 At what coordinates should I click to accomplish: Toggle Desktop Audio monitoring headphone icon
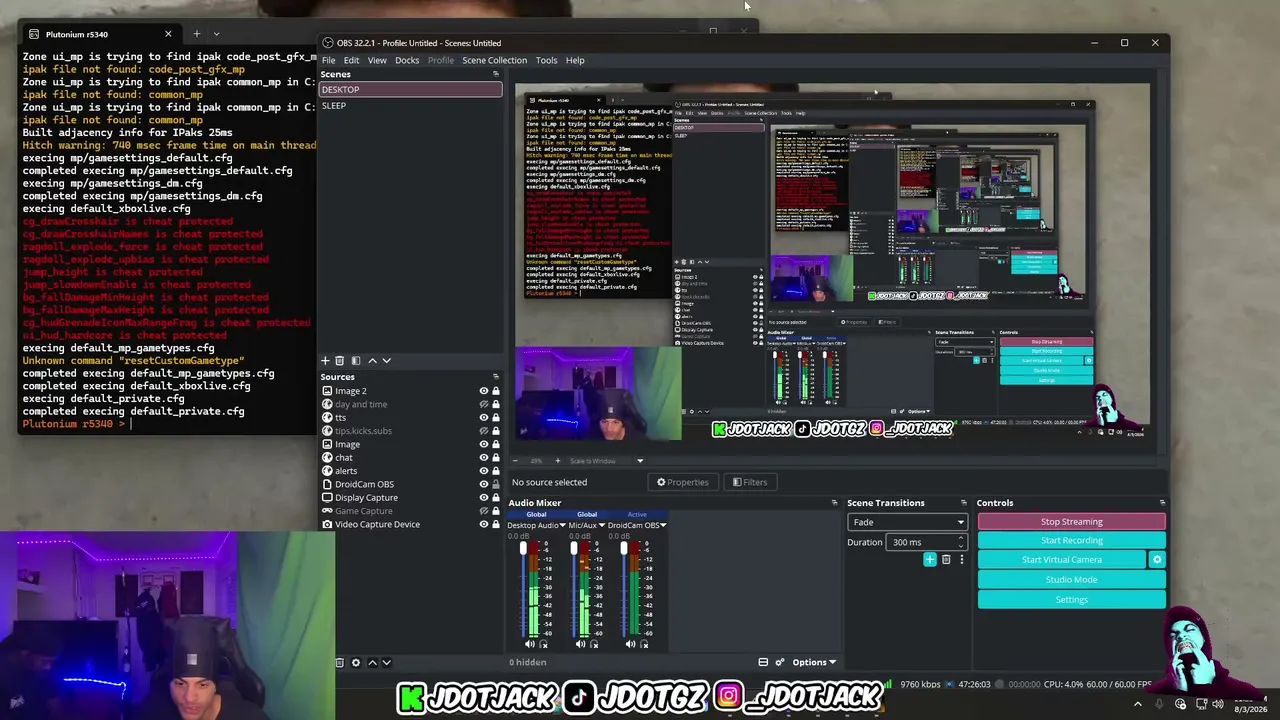pyautogui.click(x=544, y=644)
